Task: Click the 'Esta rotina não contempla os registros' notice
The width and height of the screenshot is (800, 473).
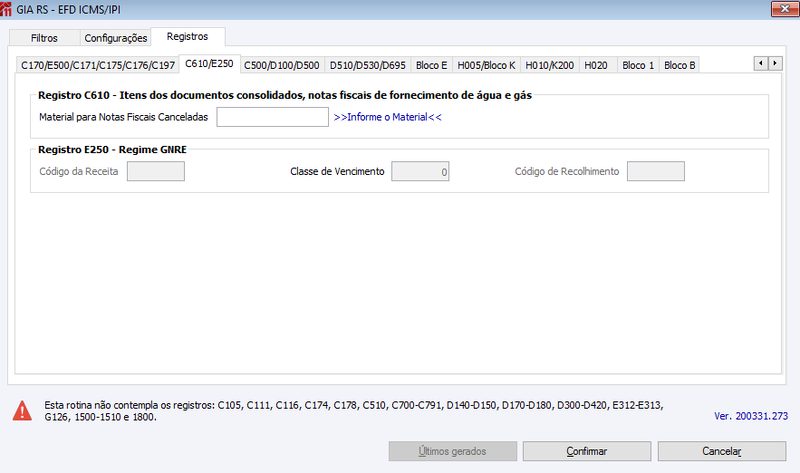Action: [354, 411]
